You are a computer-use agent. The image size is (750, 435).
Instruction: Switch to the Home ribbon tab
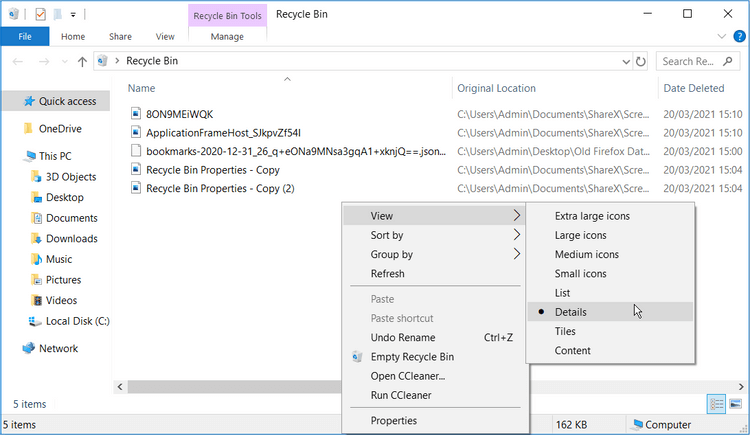pos(73,36)
